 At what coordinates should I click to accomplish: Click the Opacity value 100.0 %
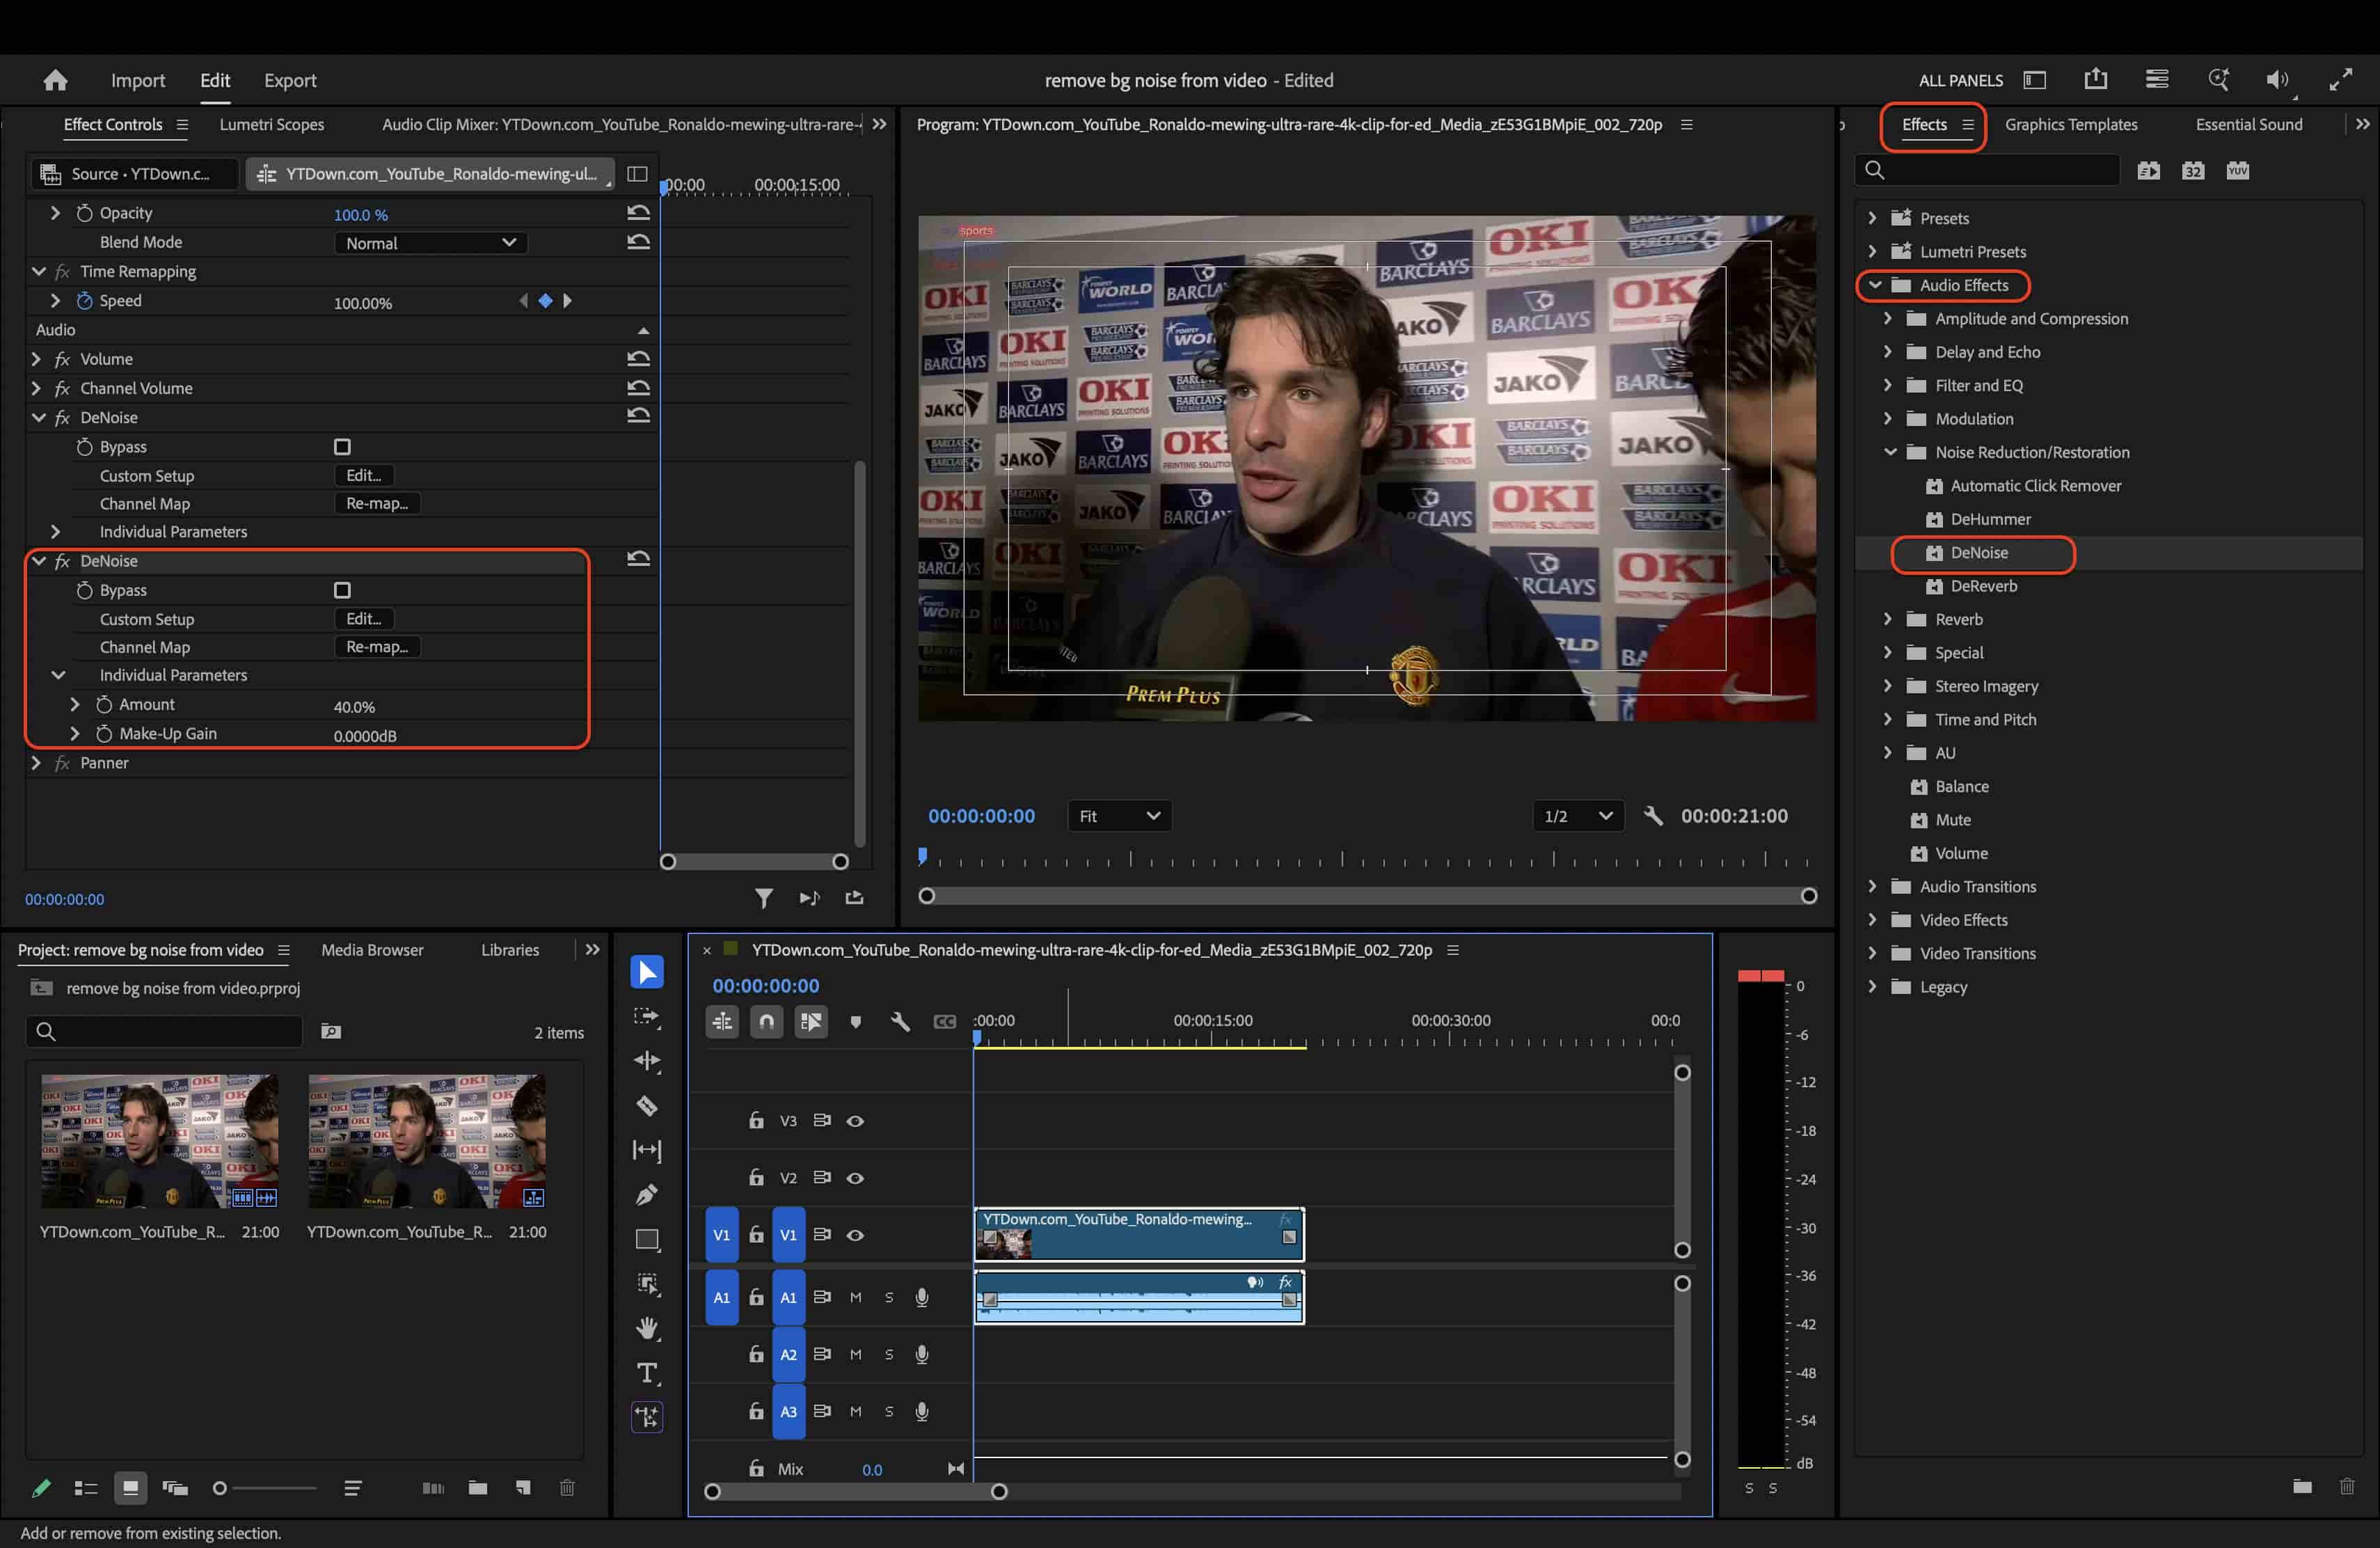click(x=361, y=214)
